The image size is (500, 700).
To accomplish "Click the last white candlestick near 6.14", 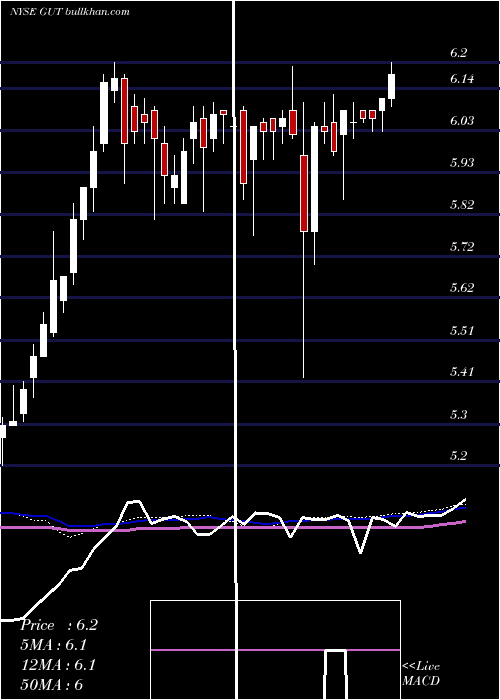I will pos(392,86).
